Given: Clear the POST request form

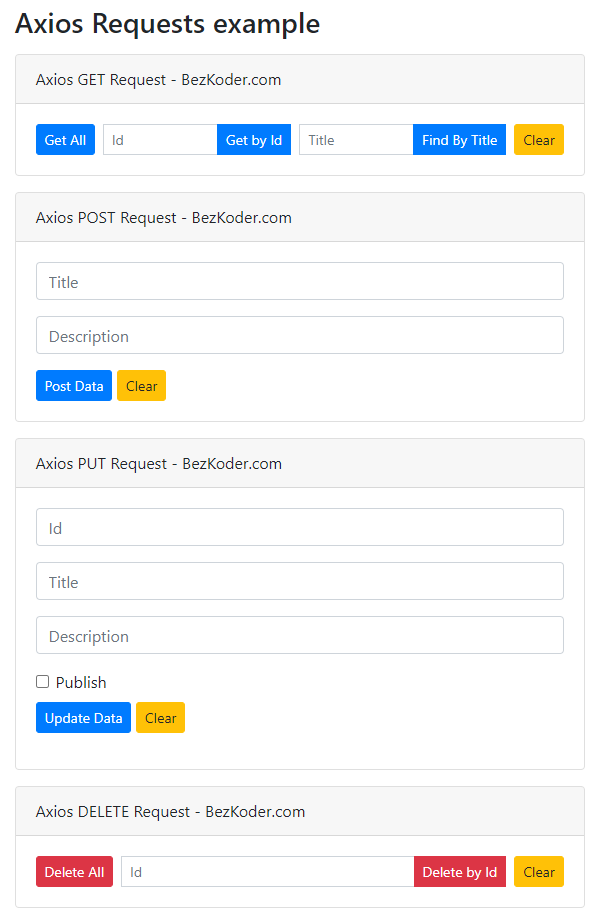Looking at the screenshot, I should pyautogui.click(x=141, y=385).
